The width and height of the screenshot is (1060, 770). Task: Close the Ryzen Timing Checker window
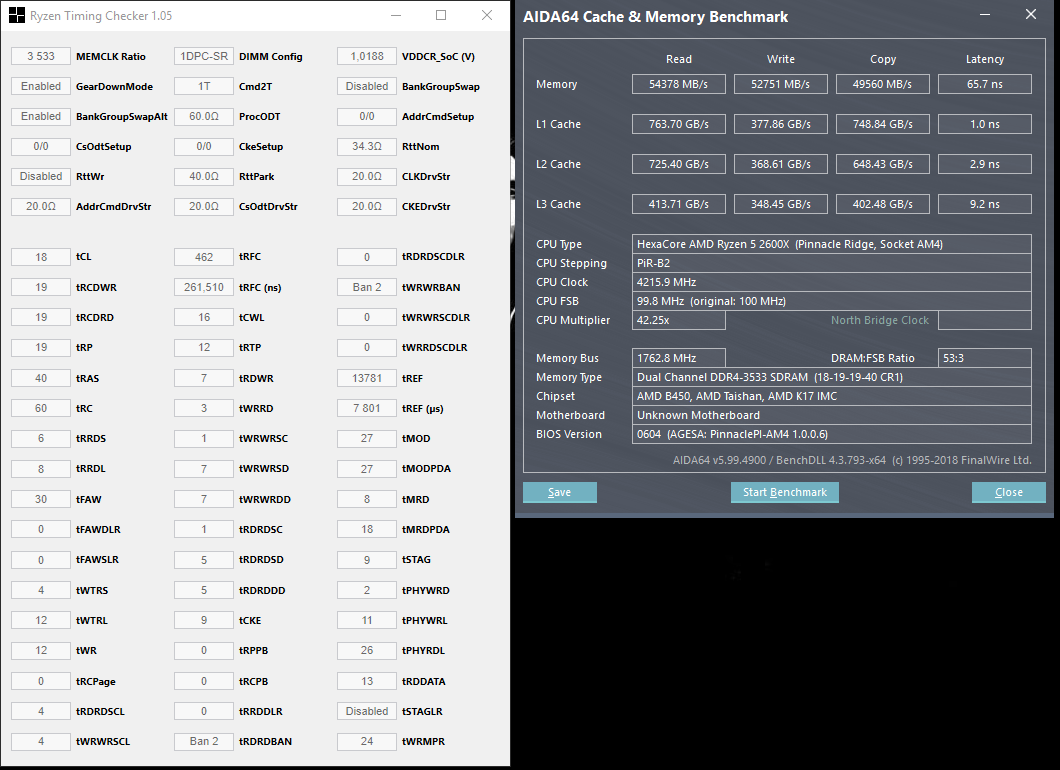tap(487, 15)
